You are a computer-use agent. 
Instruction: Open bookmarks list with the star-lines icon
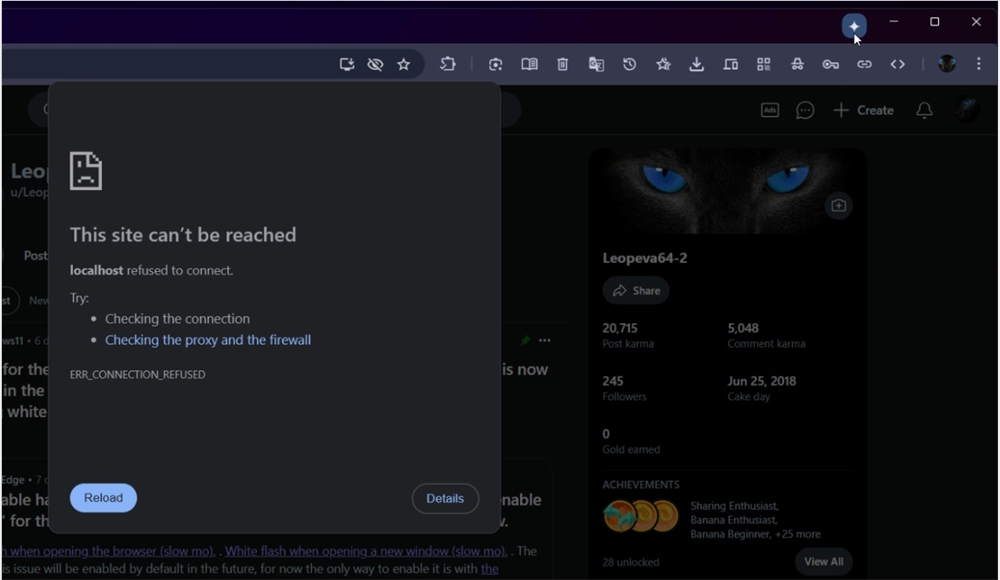pos(663,64)
